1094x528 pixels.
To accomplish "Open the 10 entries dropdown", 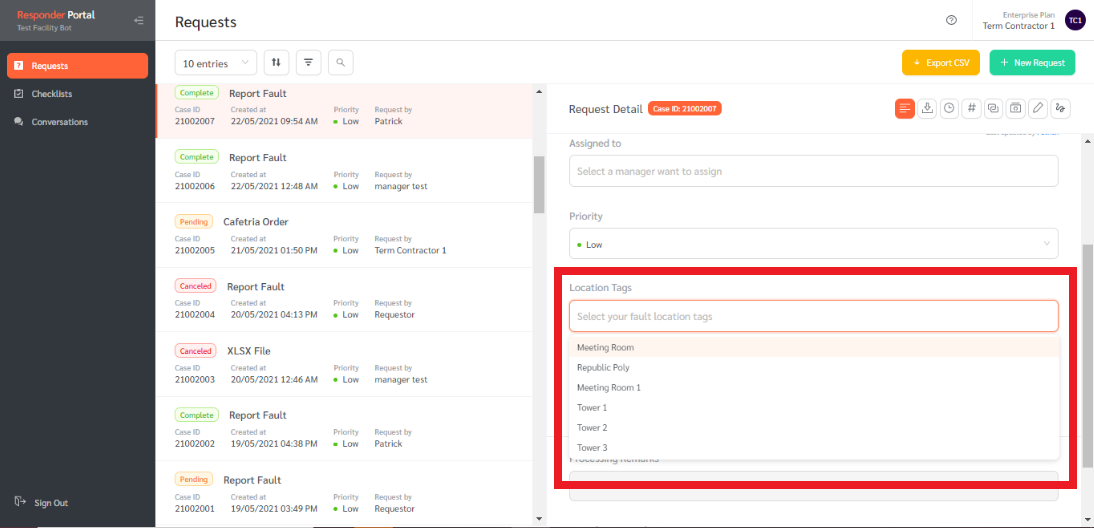I will point(216,63).
